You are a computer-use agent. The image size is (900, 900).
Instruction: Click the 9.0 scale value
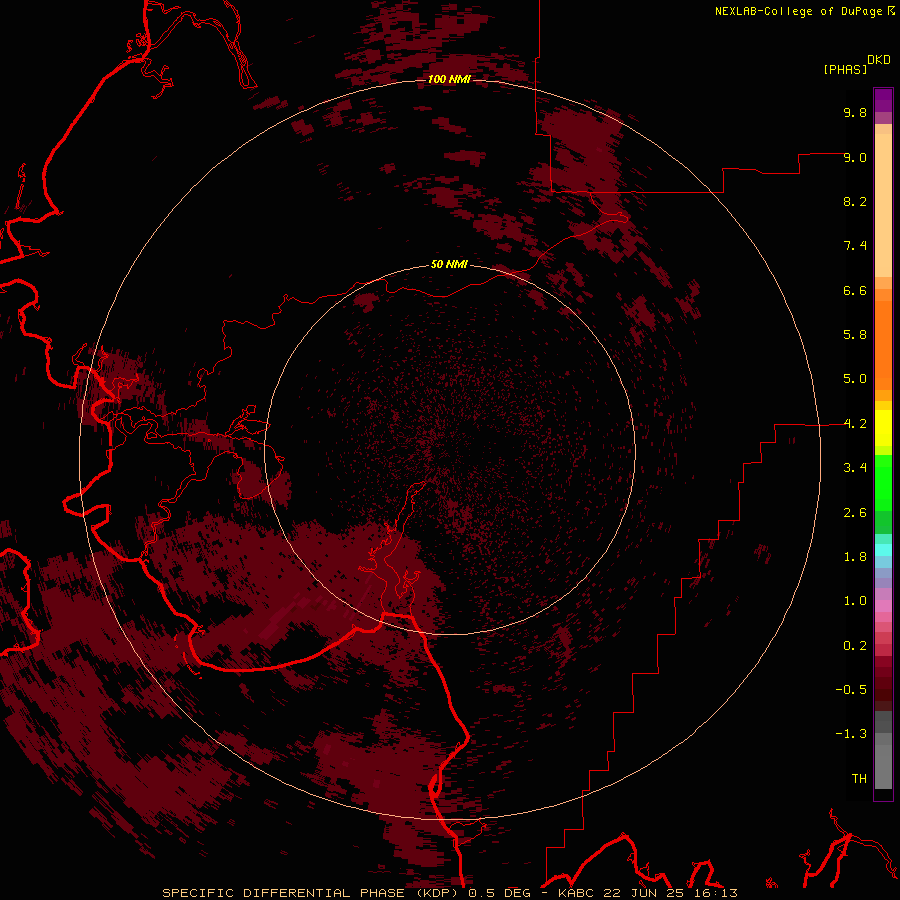click(855, 157)
